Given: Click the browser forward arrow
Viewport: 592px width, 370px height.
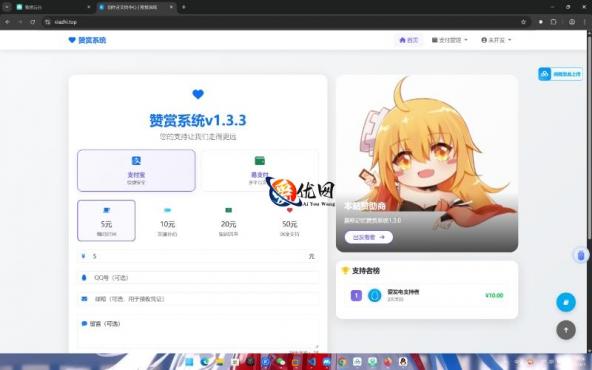Looking at the screenshot, I should point(20,22).
